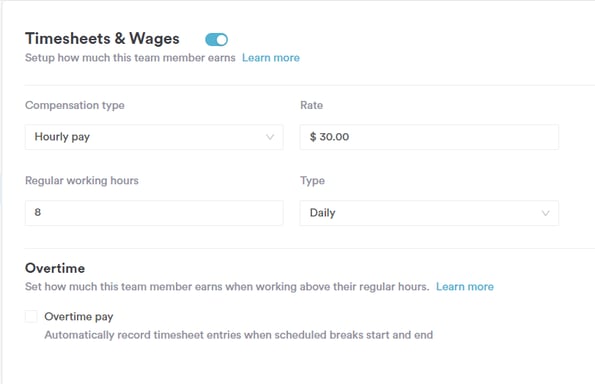This screenshot has height=384, width=595.
Task: Enable the Overtime pay checkbox
Action: click(x=31, y=316)
